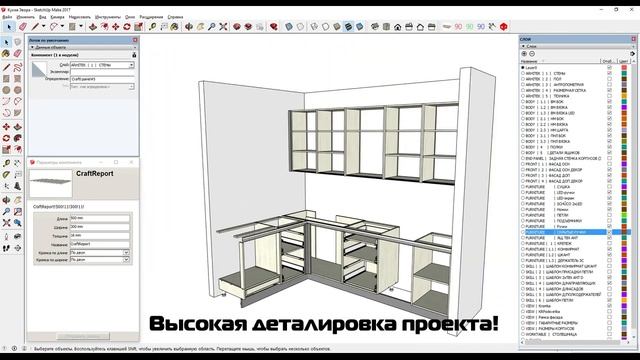Click the Delete Layer minus icon
Screen dimensions: 640x360
pyautogui.click(x=532, y=54)
